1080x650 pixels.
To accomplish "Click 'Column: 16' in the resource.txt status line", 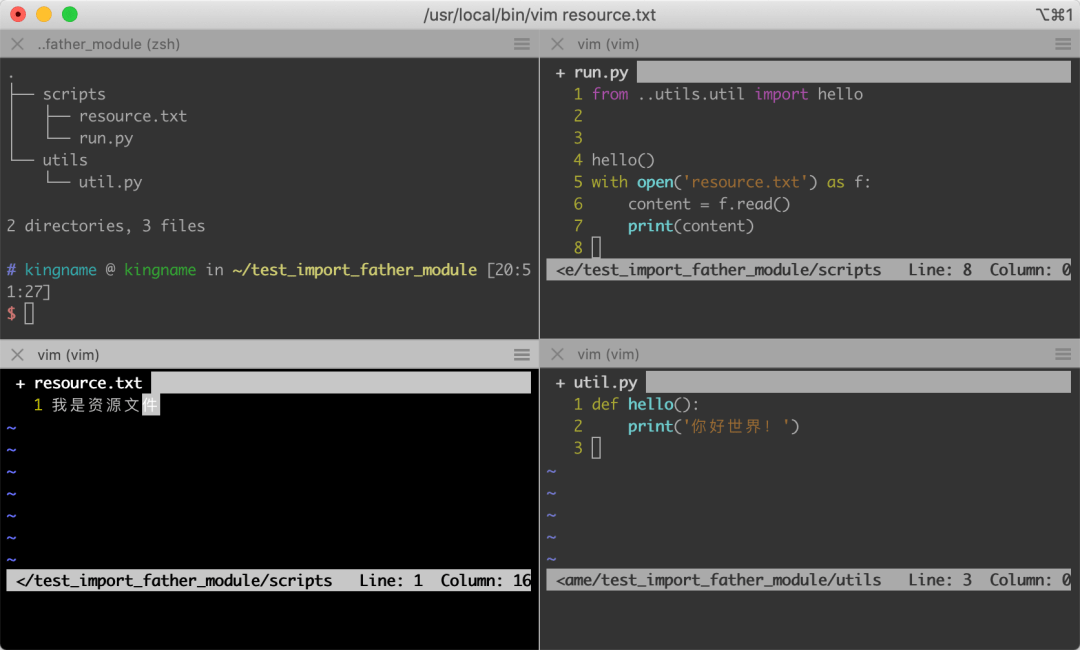I will pos(486,581).
